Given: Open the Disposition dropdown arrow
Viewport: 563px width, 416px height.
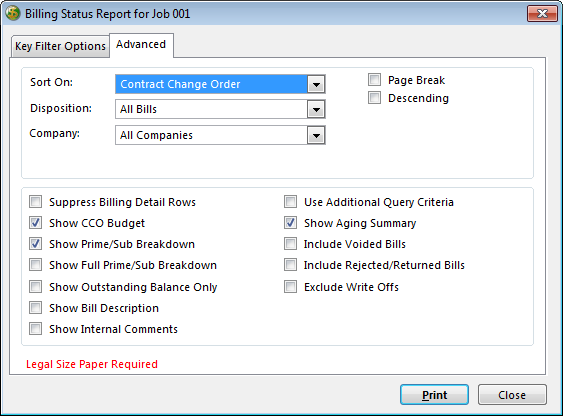Looking at the screenshot, I should point(316,109).
